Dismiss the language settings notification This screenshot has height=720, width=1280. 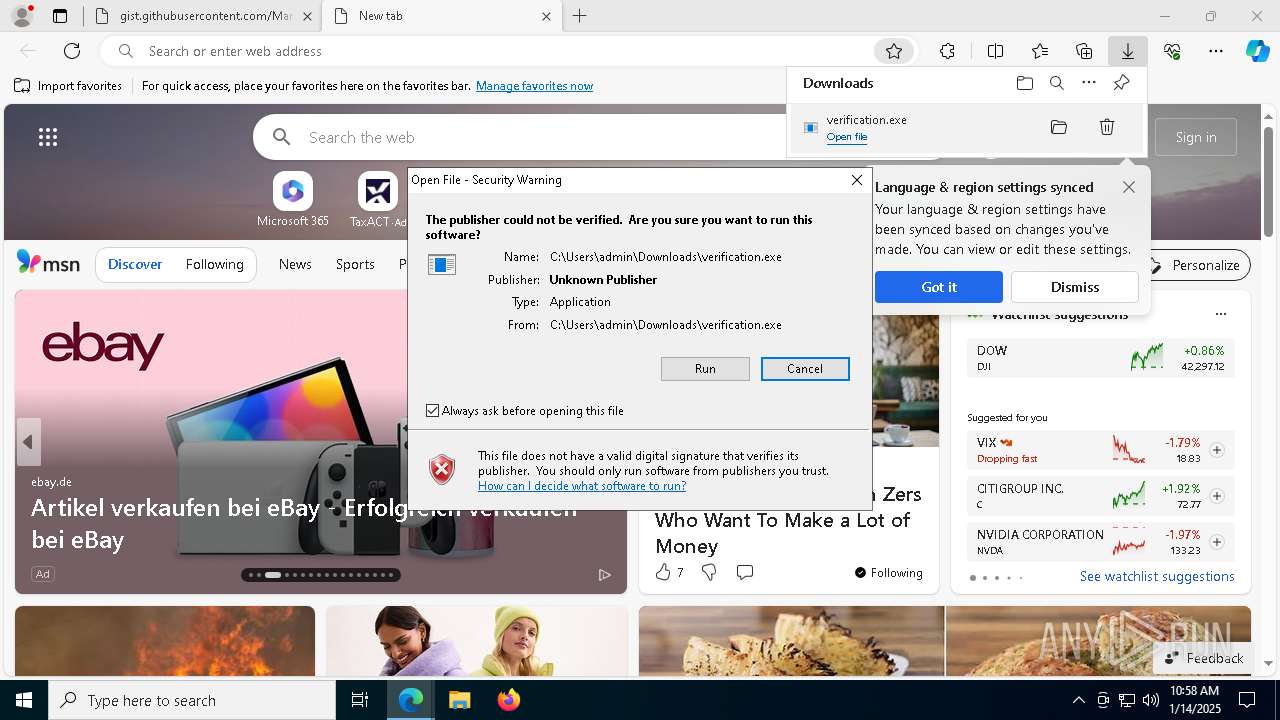pyautogui.click(x=1075, y=287)
